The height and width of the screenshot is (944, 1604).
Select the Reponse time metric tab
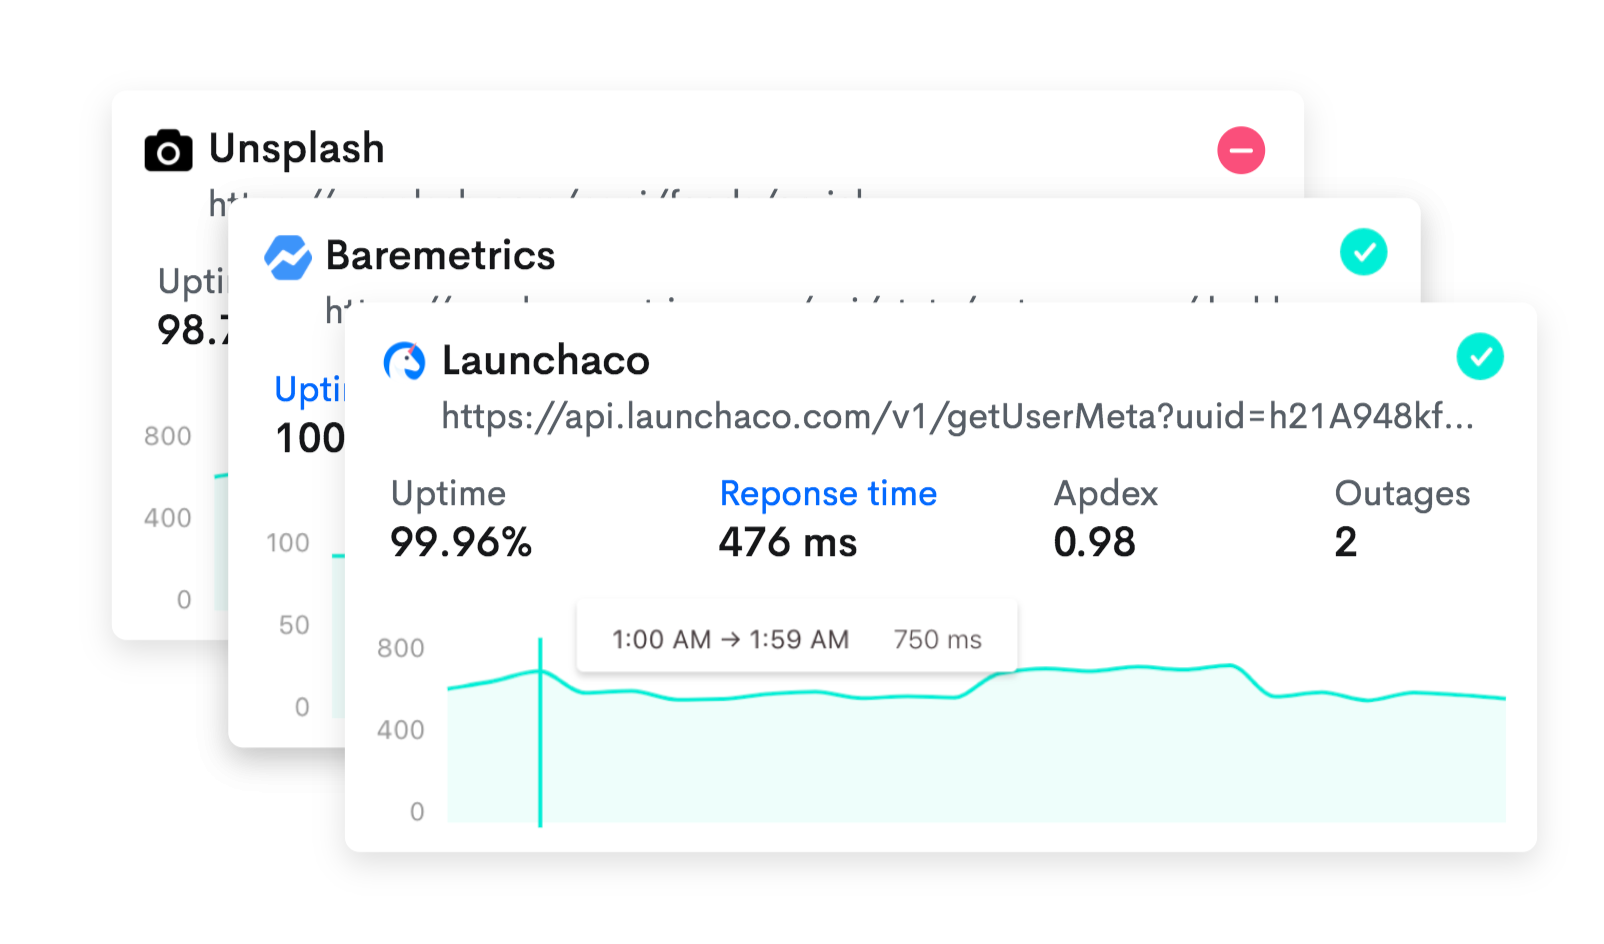click(828, 493)
